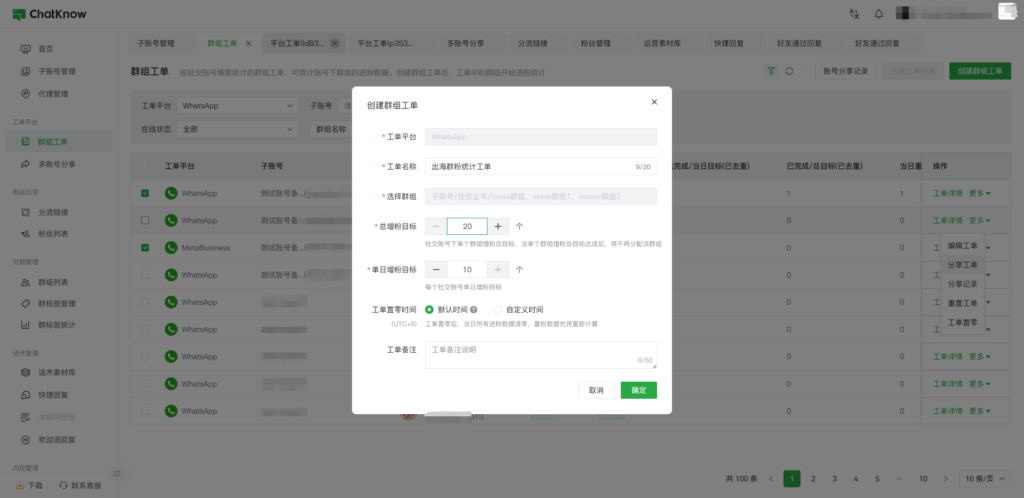Click the 工单备注 textarea
This screenshot has height=498, width=1024.
541,355
